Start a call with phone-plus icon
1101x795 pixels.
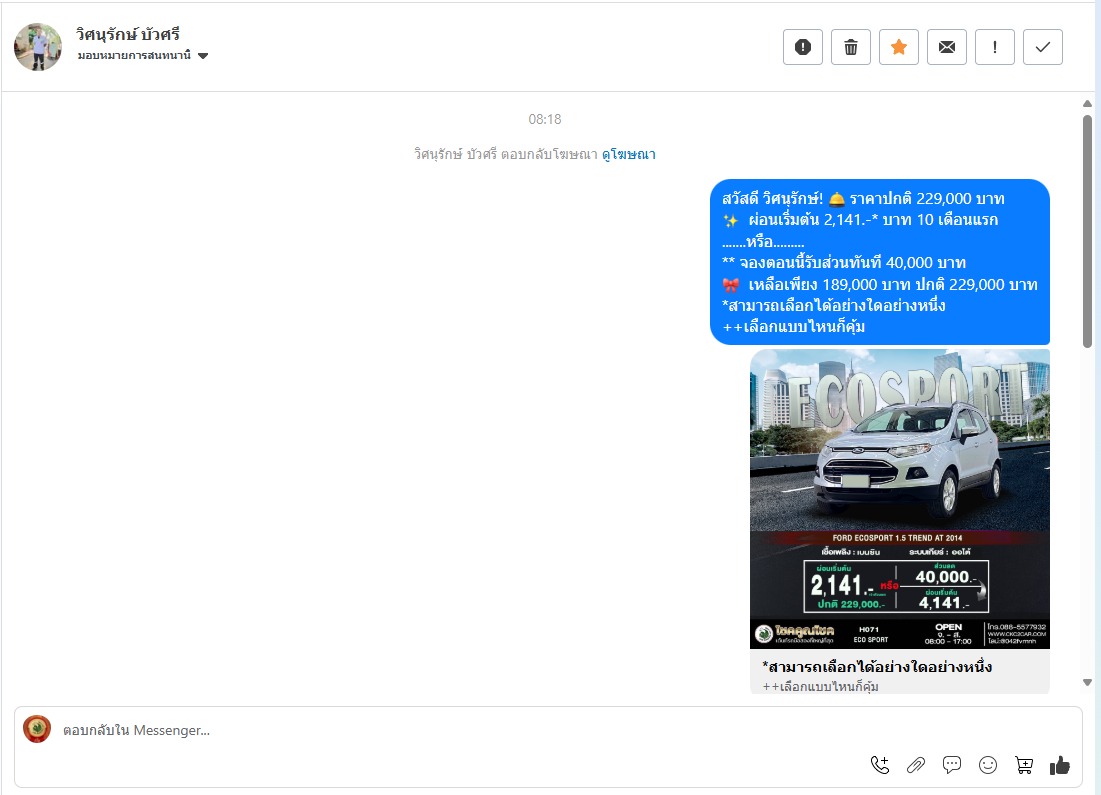click(880, 765)
